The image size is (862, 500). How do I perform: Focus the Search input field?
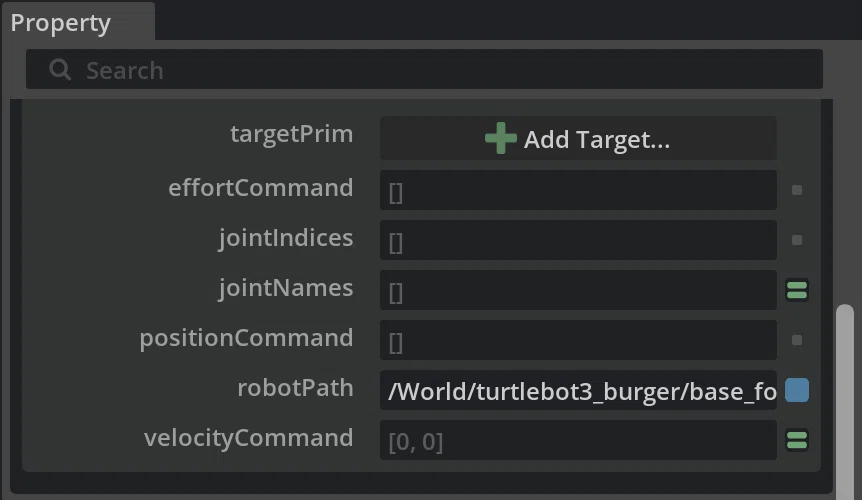(424, 69)
